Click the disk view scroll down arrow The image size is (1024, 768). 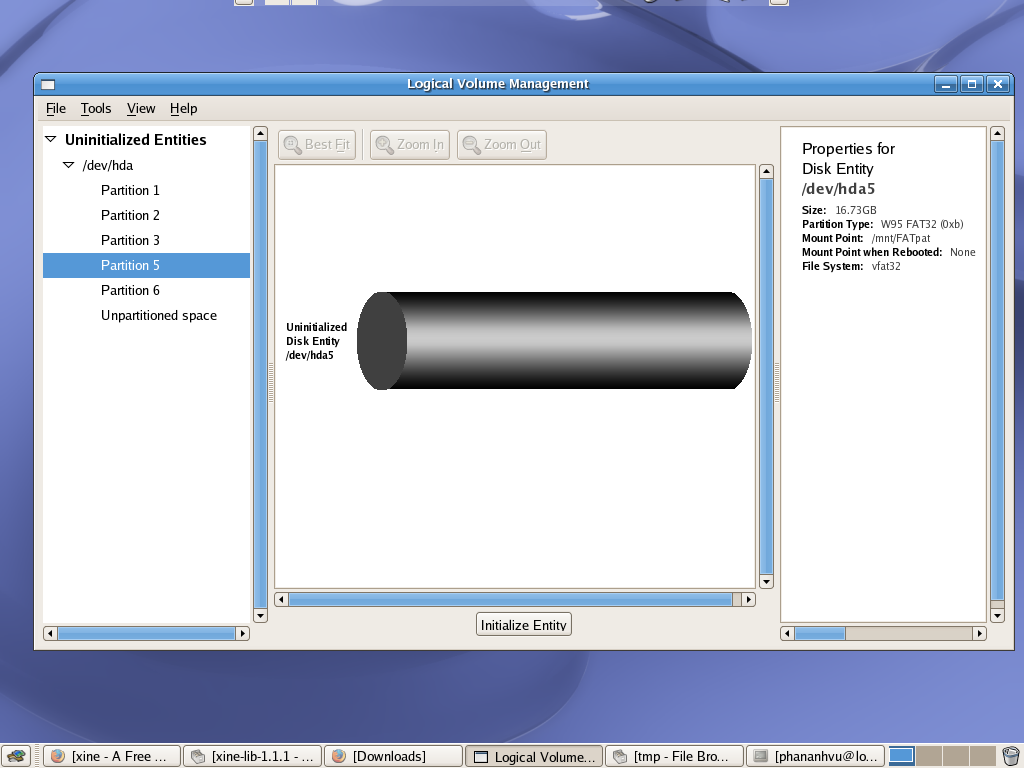pos(767,581)
